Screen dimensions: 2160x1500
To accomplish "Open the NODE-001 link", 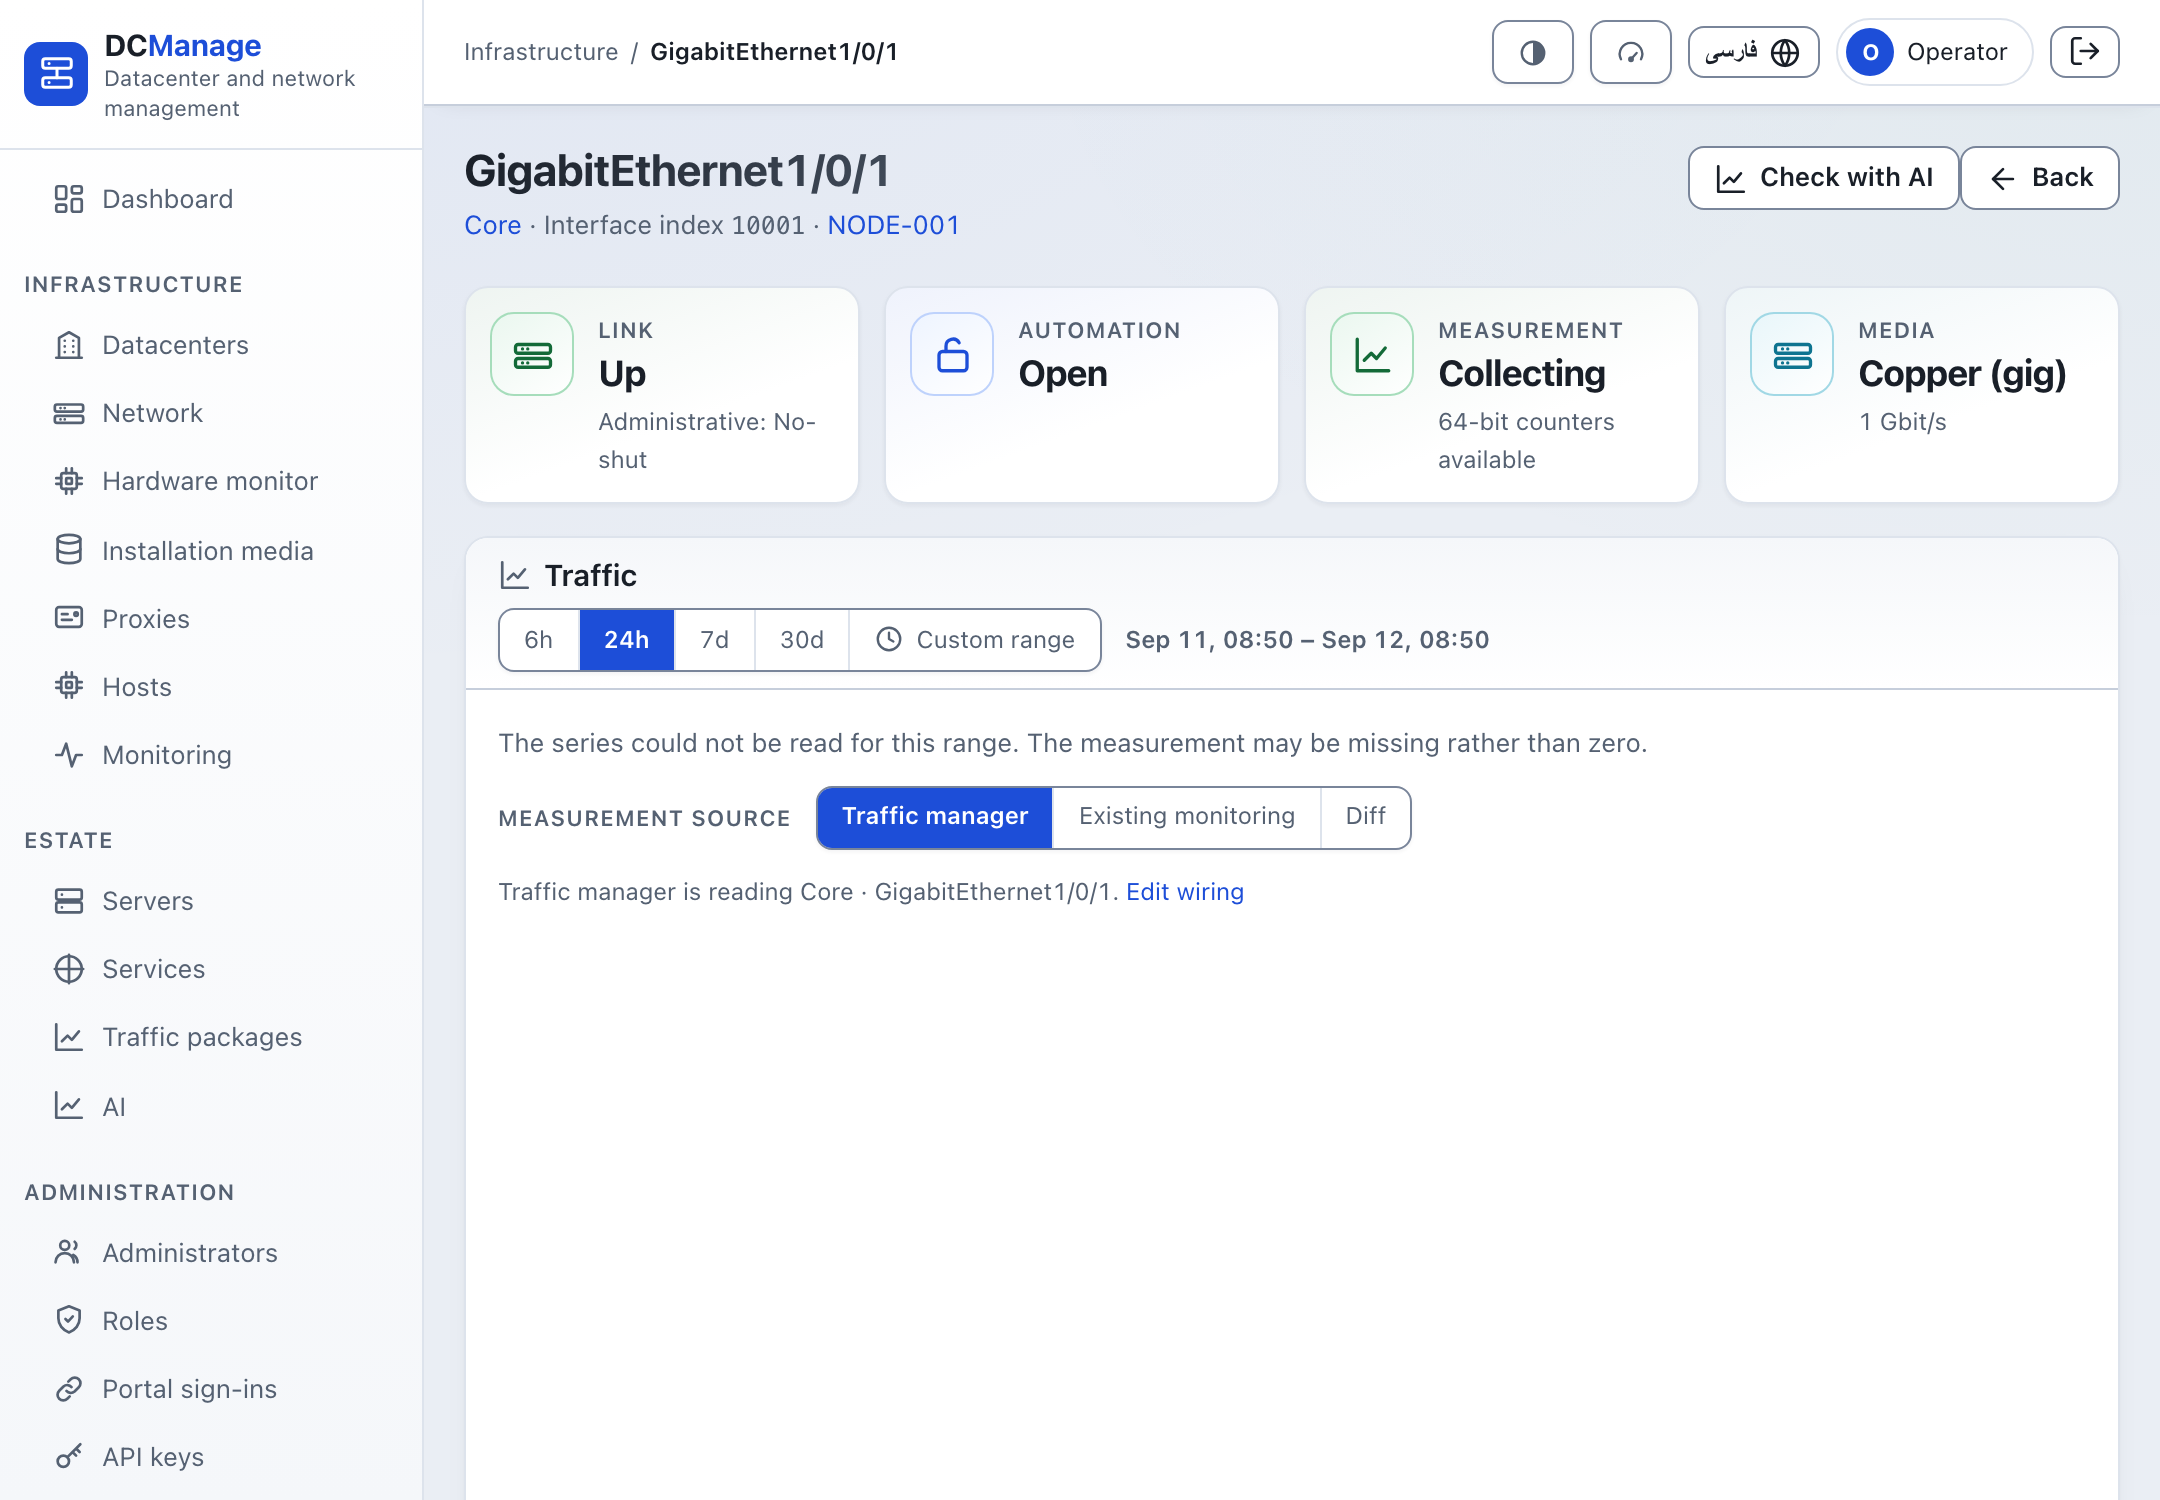I will pyautogui.click(x=894, y=225).
